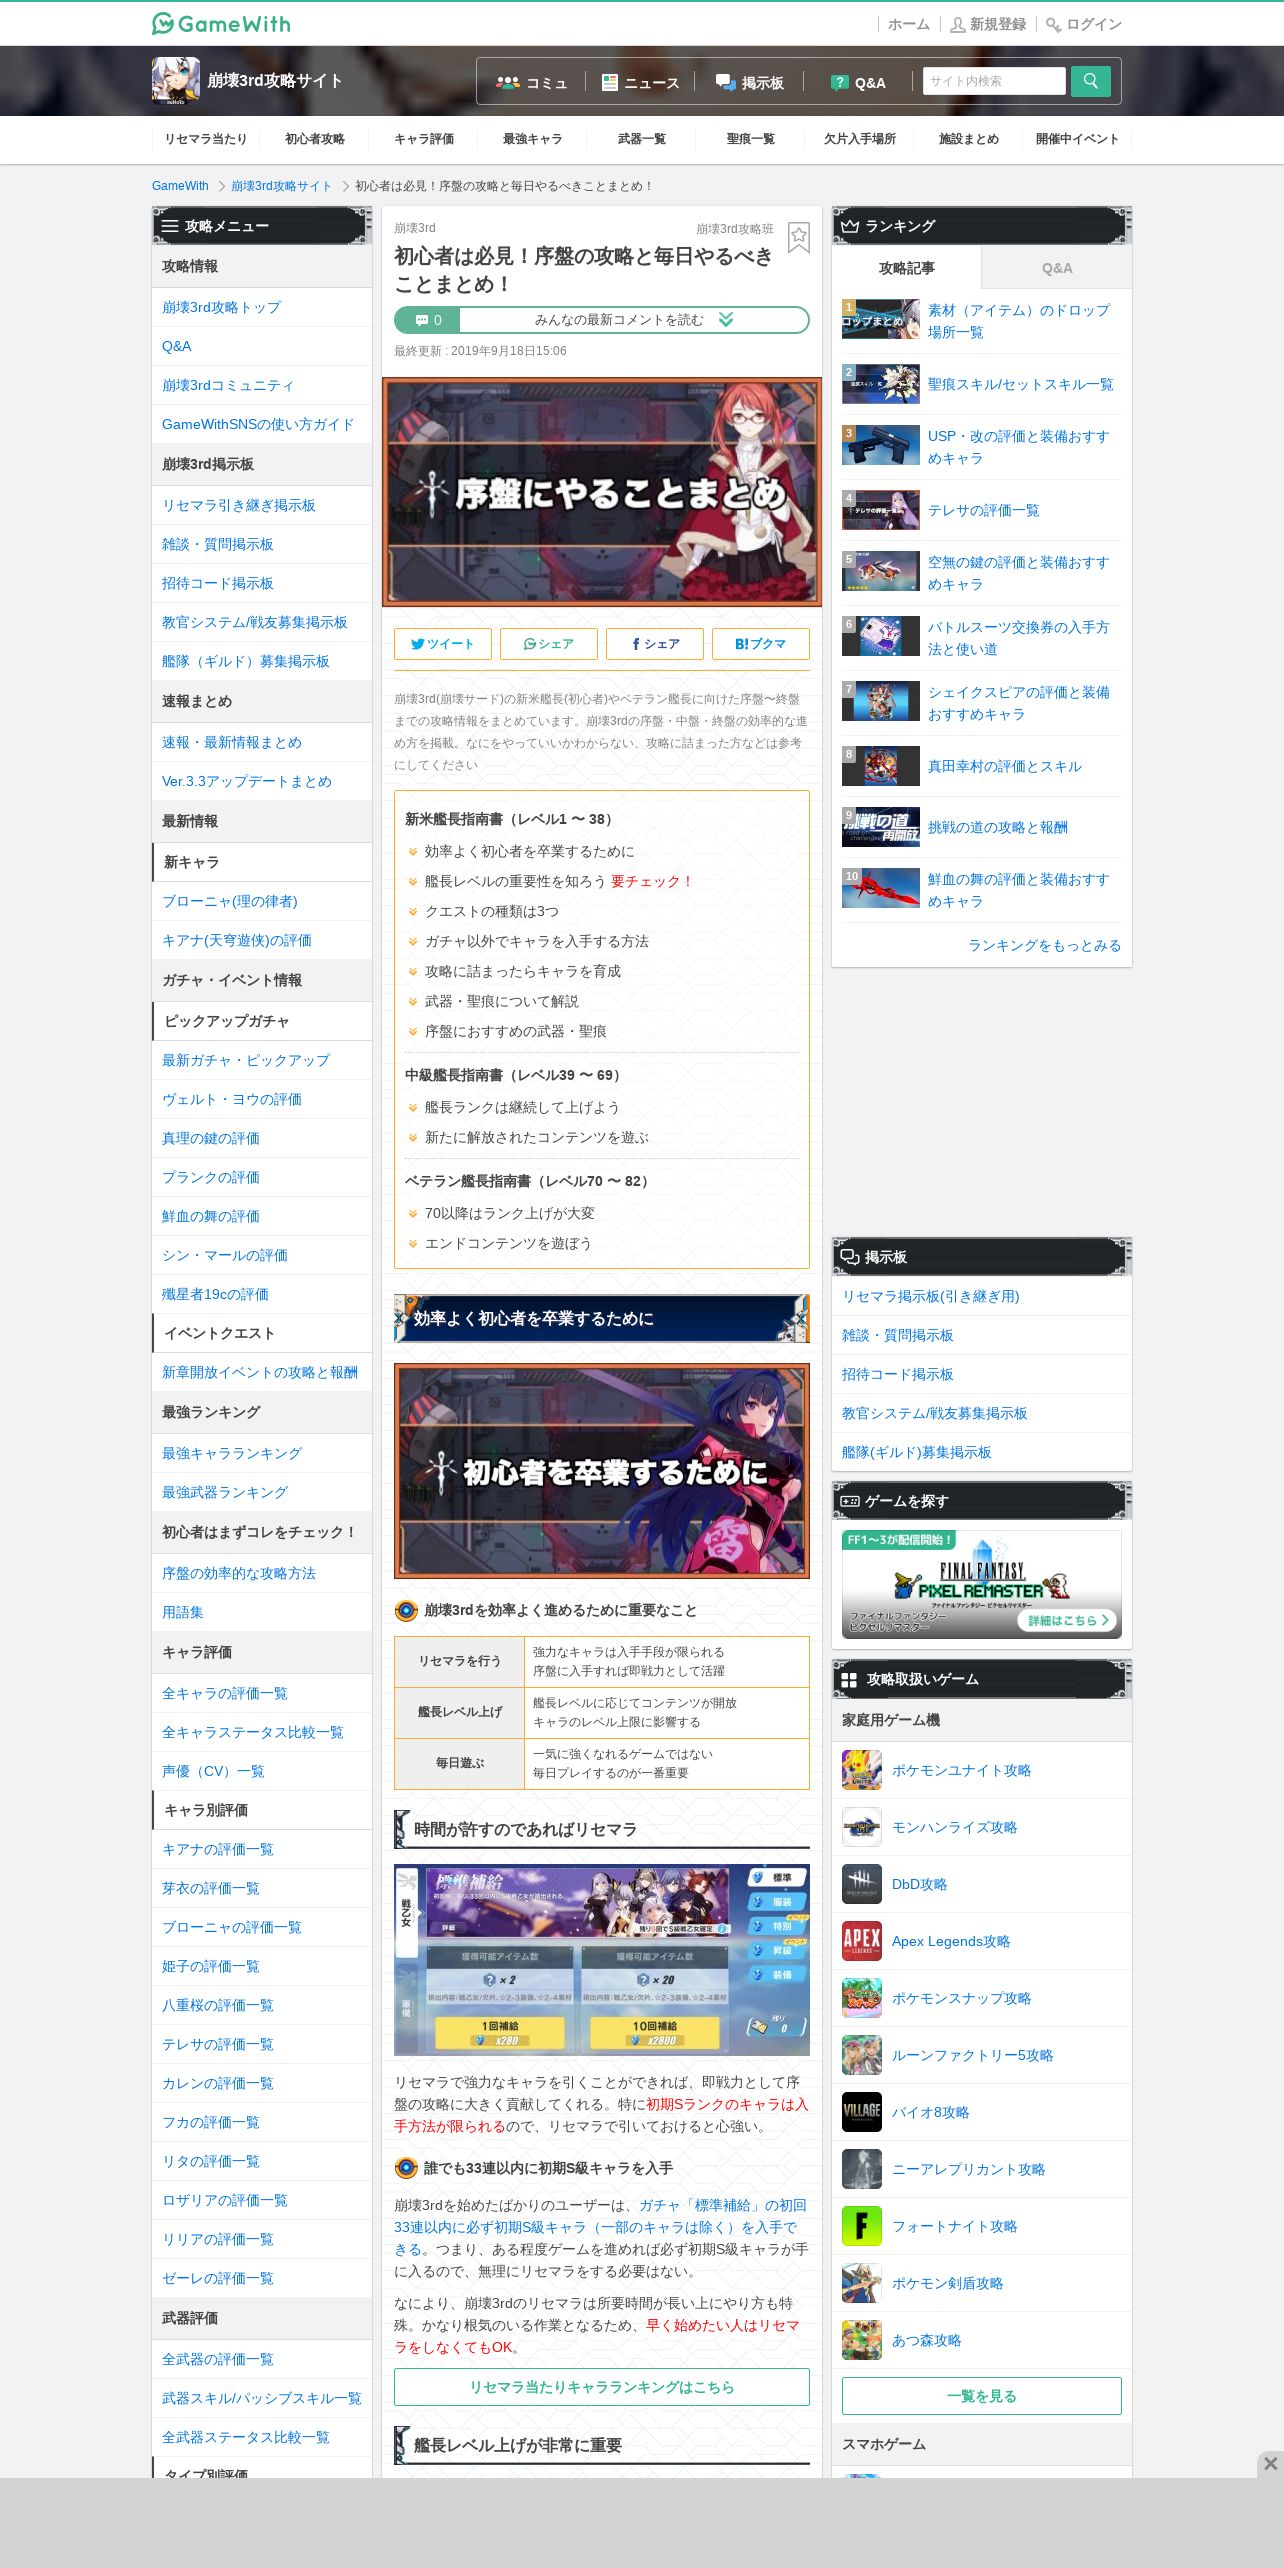
Task: Open 初心者攻略 navigation item
Action: (315, 139)
